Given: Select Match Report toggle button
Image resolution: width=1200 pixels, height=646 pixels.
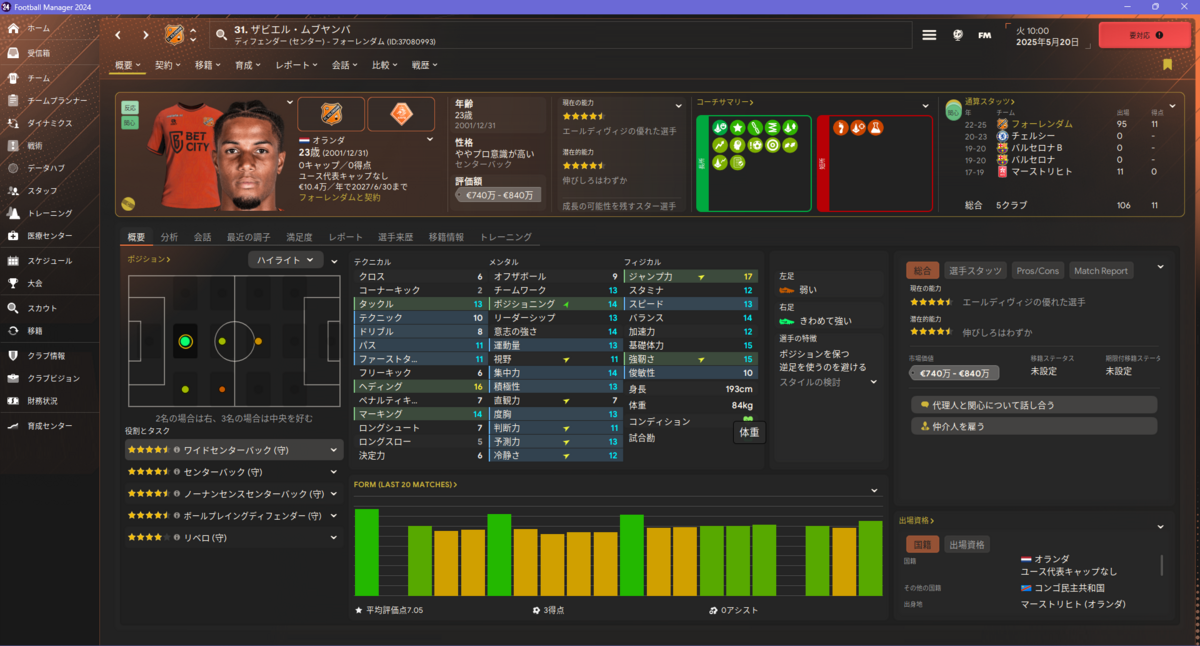Looking at the screenshot, I should click(1101, 270).
